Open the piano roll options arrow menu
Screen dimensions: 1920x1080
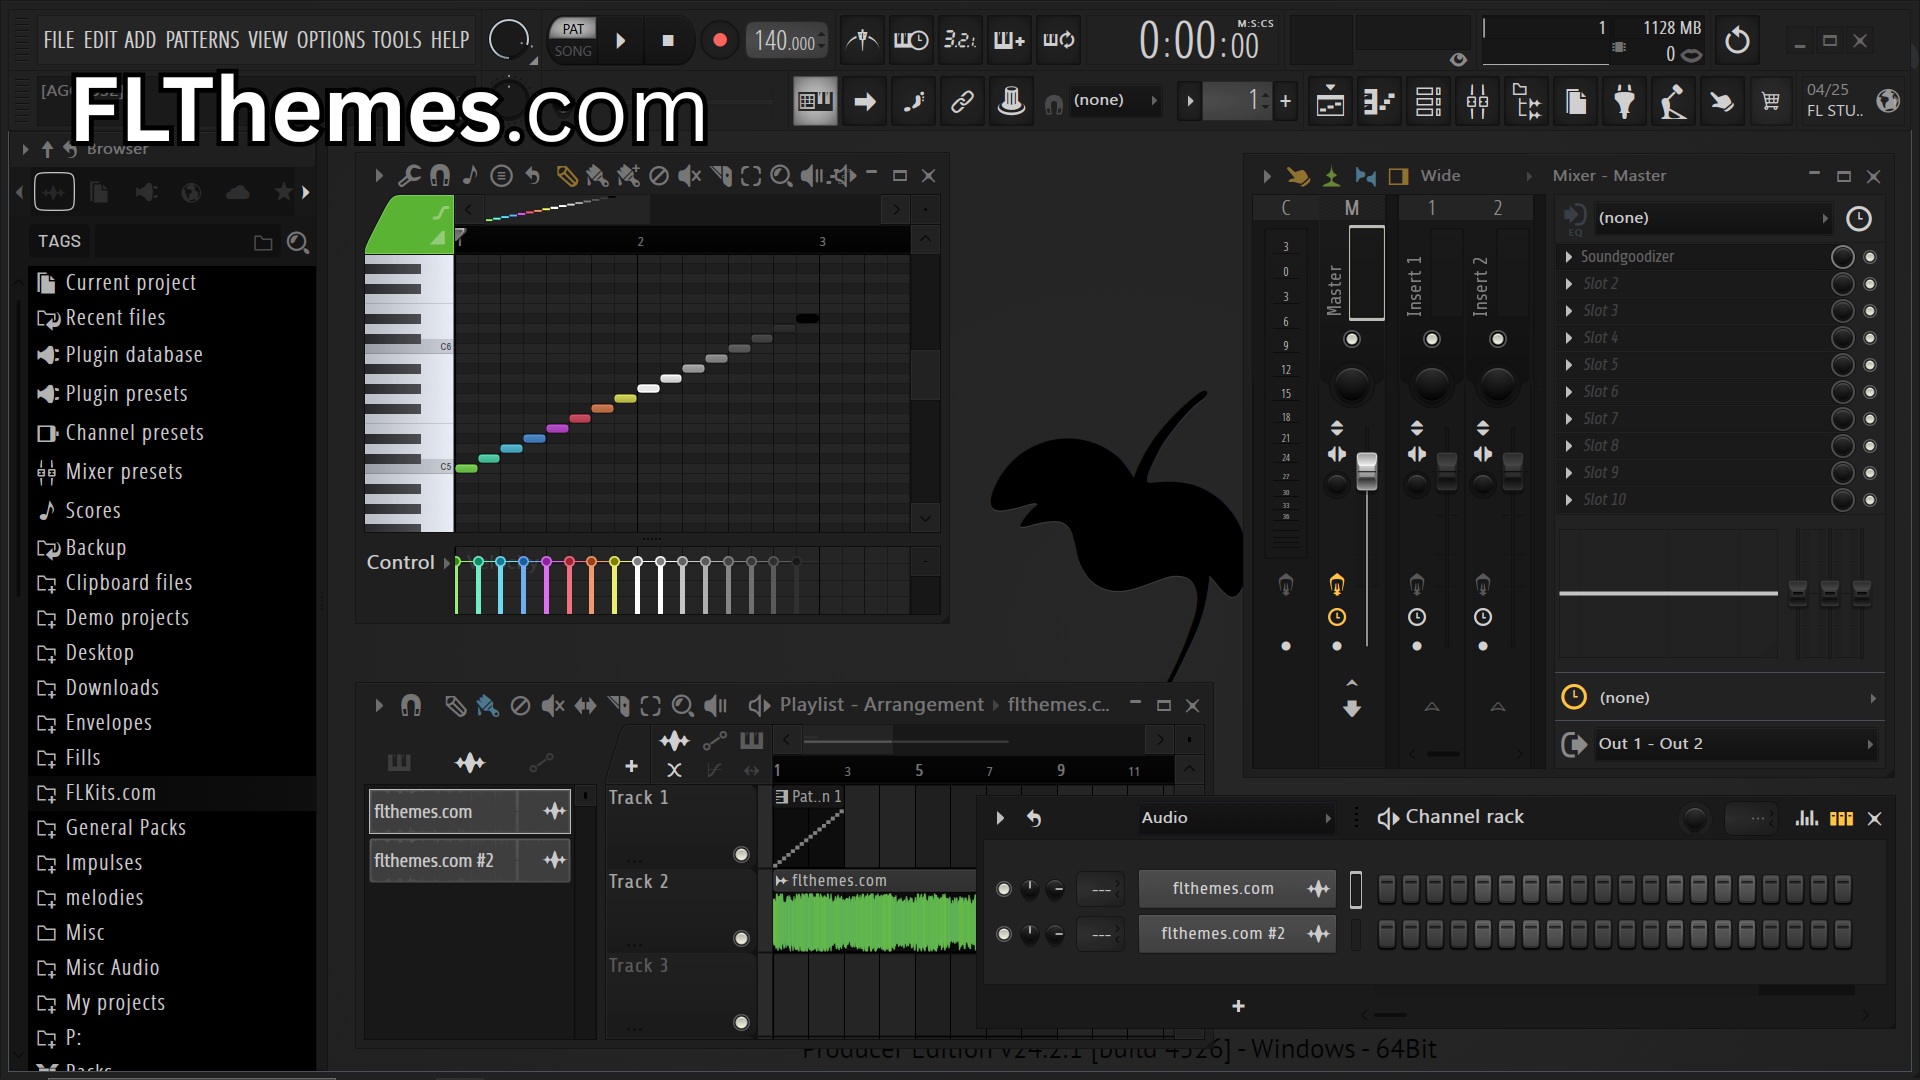tap(378, 176)
